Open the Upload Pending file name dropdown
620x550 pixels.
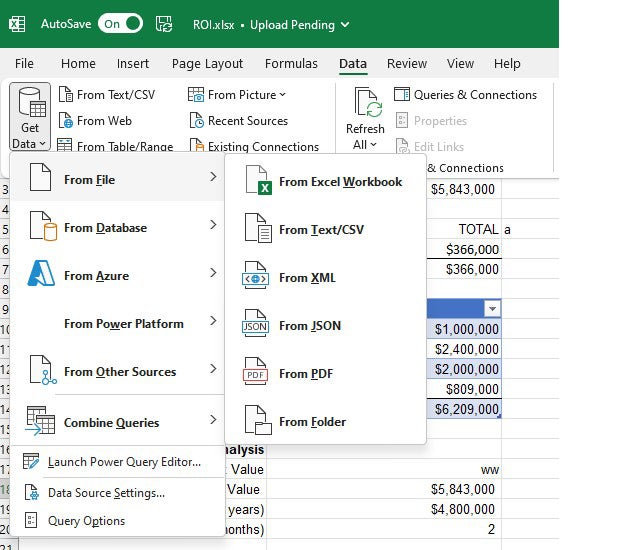click(x=345, y=25)
